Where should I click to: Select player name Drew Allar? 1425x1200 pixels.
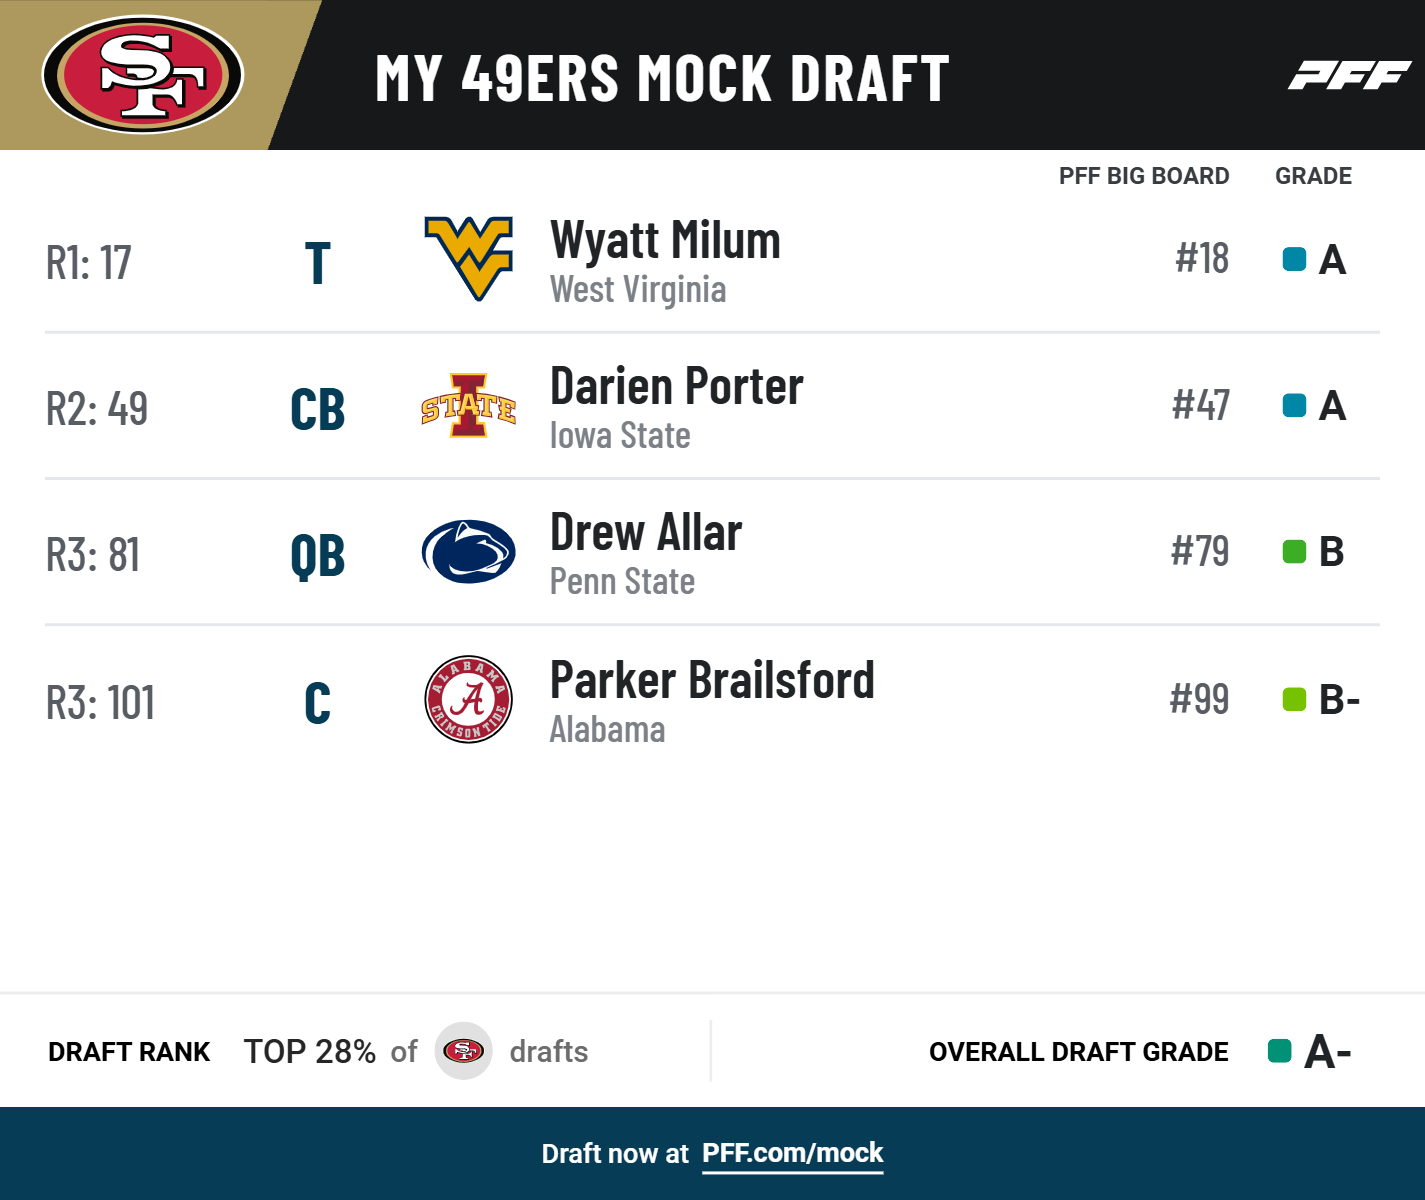click(x=646, y=533)
